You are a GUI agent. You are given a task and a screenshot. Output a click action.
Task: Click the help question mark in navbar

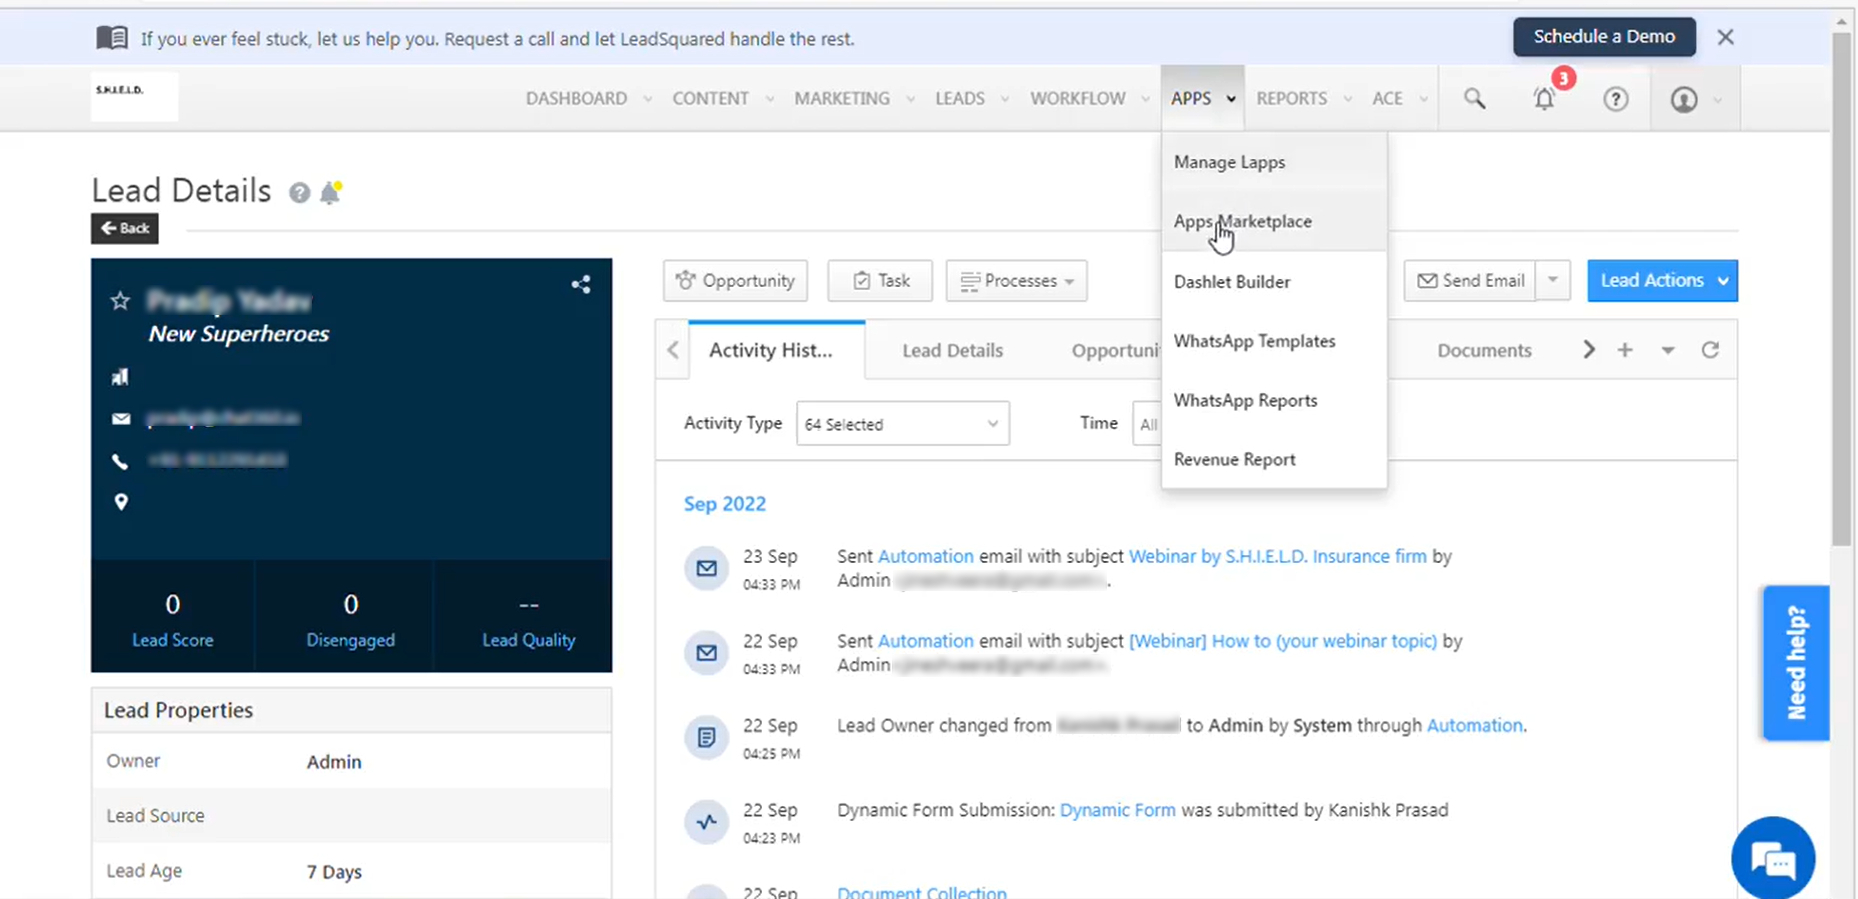click(1616, 98)
